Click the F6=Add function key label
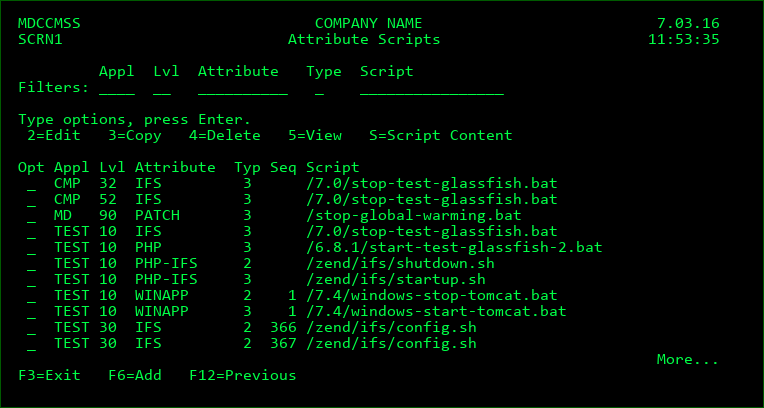764x408 pixels. coord(135,375)
